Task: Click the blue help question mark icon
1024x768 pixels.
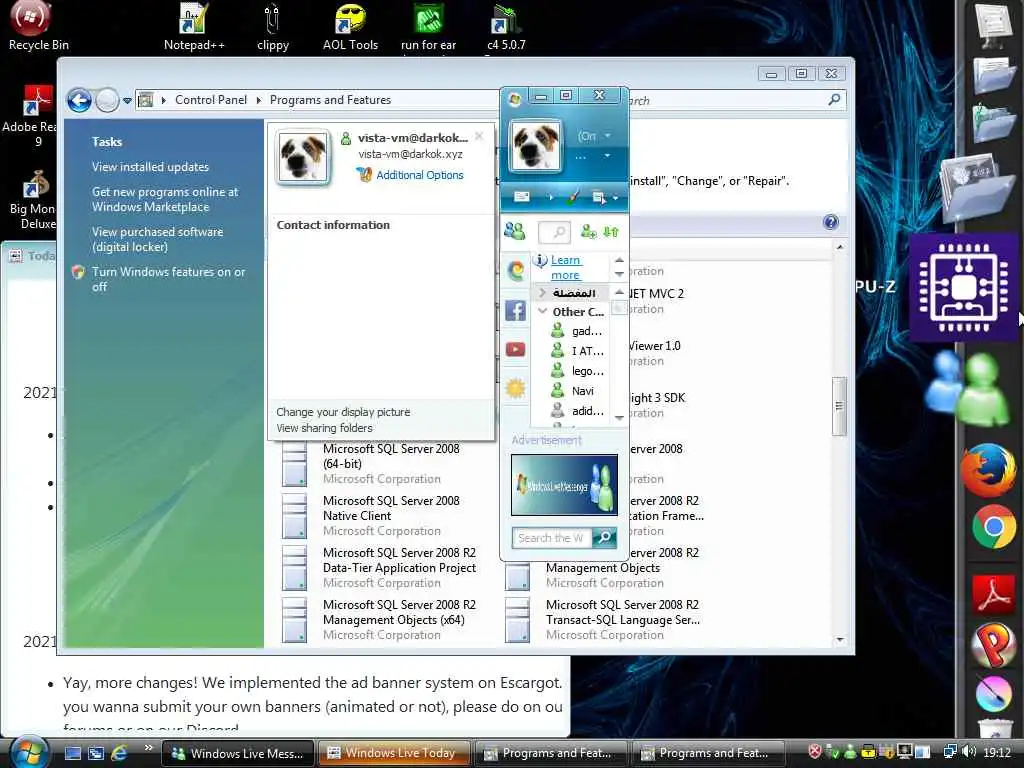Action: 831,223
